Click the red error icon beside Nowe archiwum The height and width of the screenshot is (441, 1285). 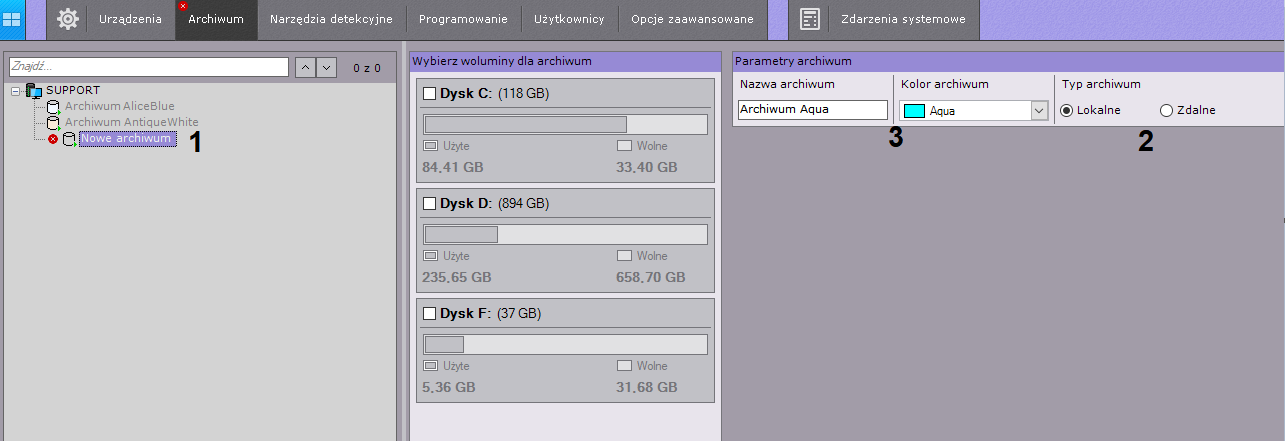(53, 139)
